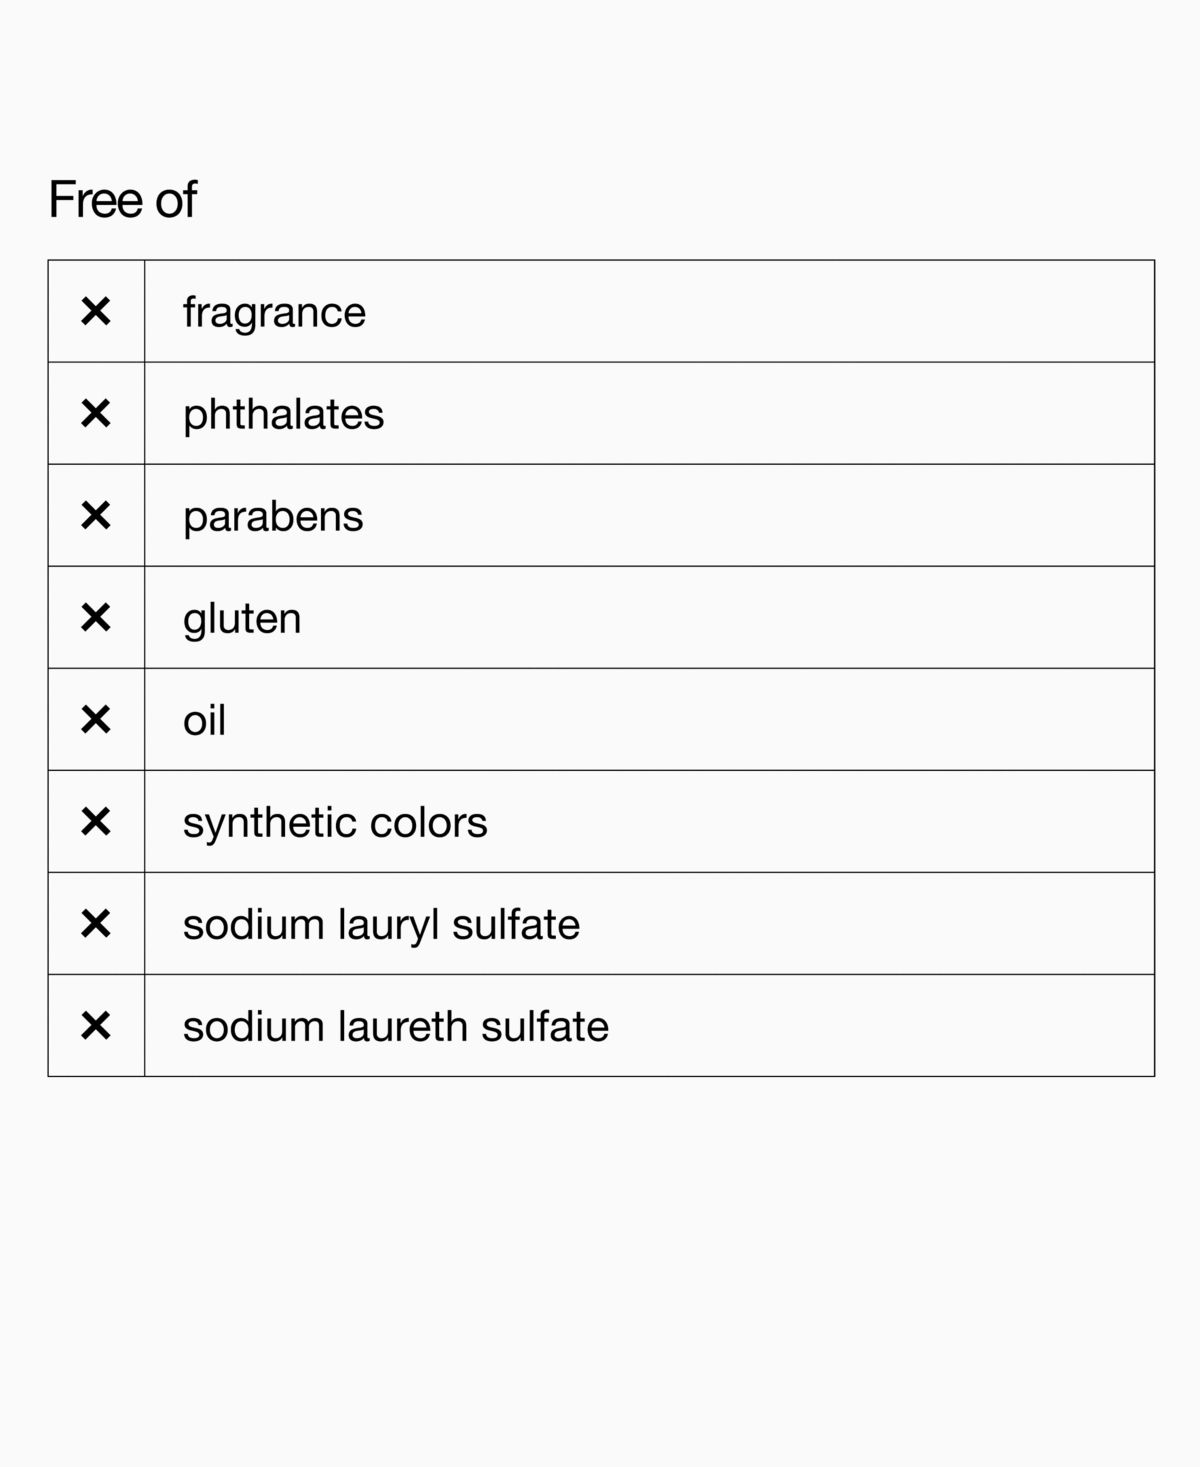Select the word oil
This screenshot has height=1467, width=1200.
(x=204, y=720)
